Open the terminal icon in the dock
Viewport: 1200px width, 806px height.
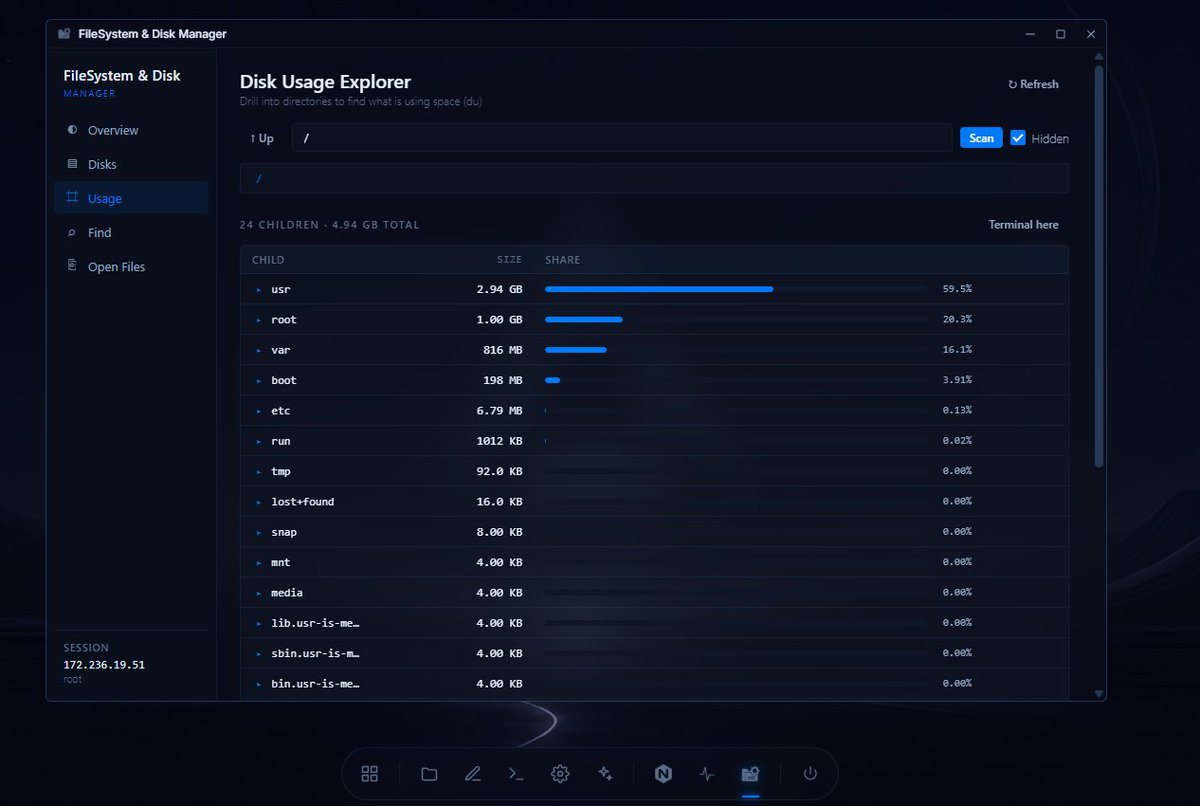click(x=516, y=774)
